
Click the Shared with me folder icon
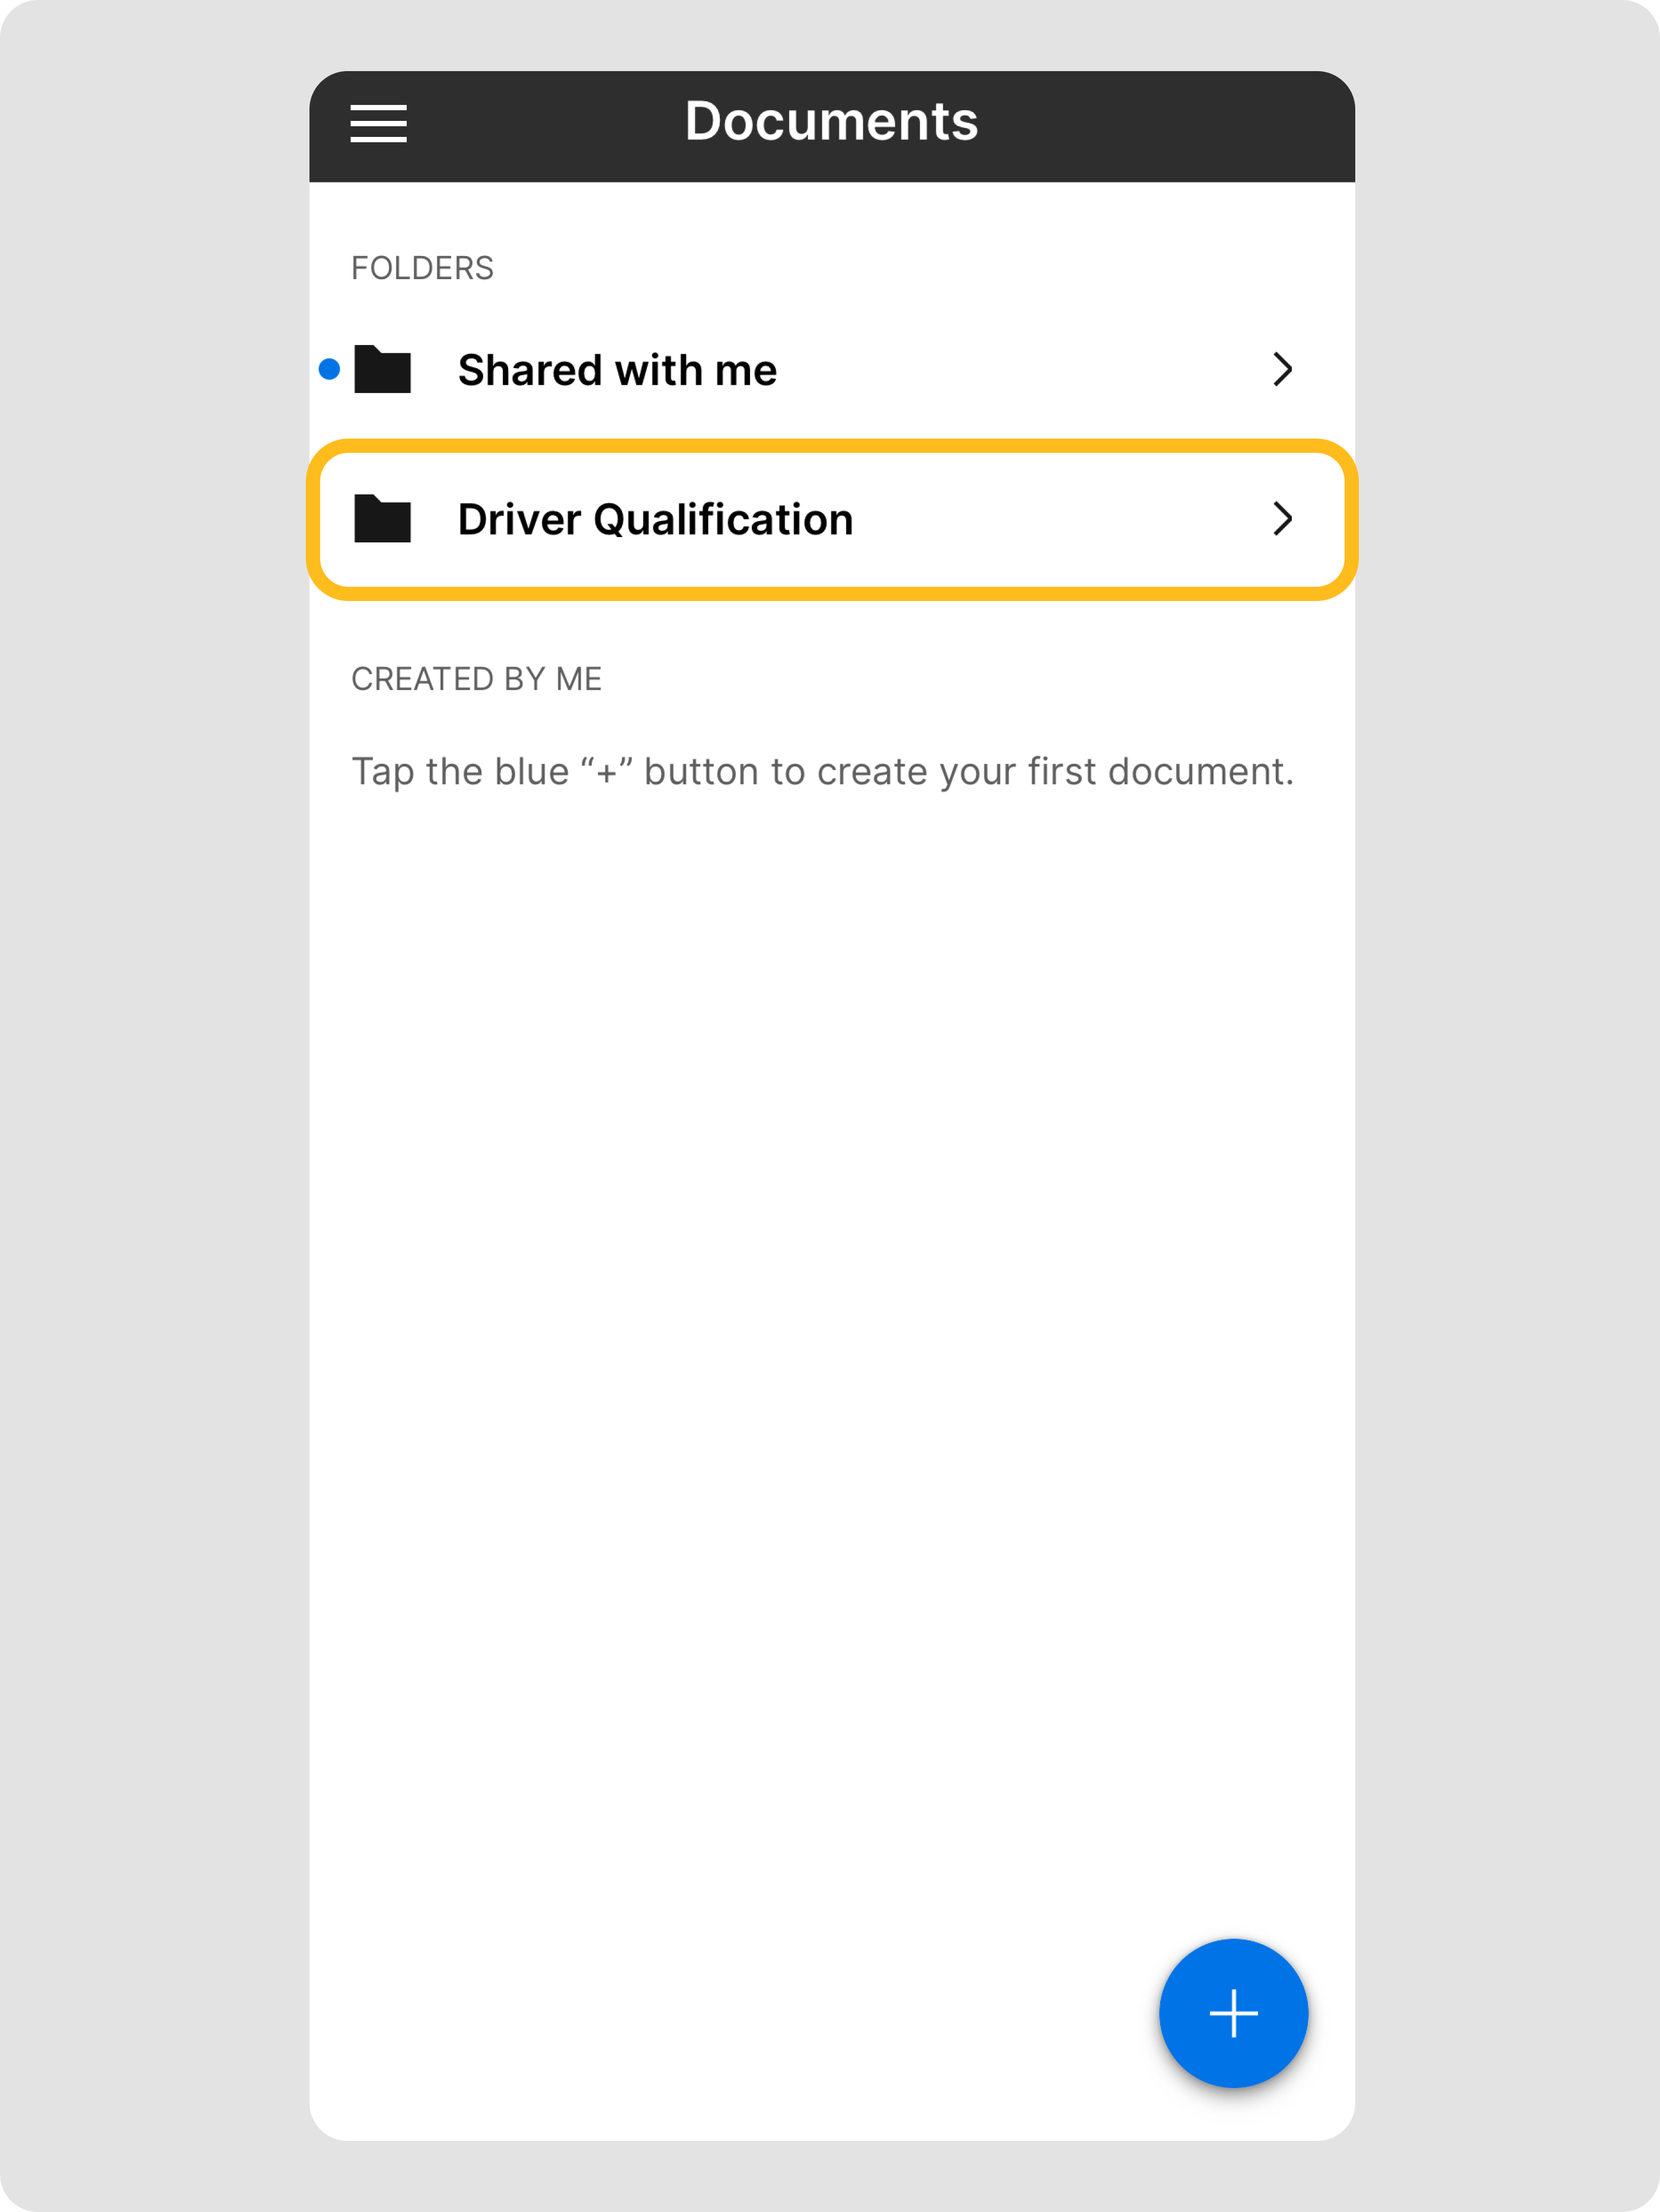tap(383, 370)
